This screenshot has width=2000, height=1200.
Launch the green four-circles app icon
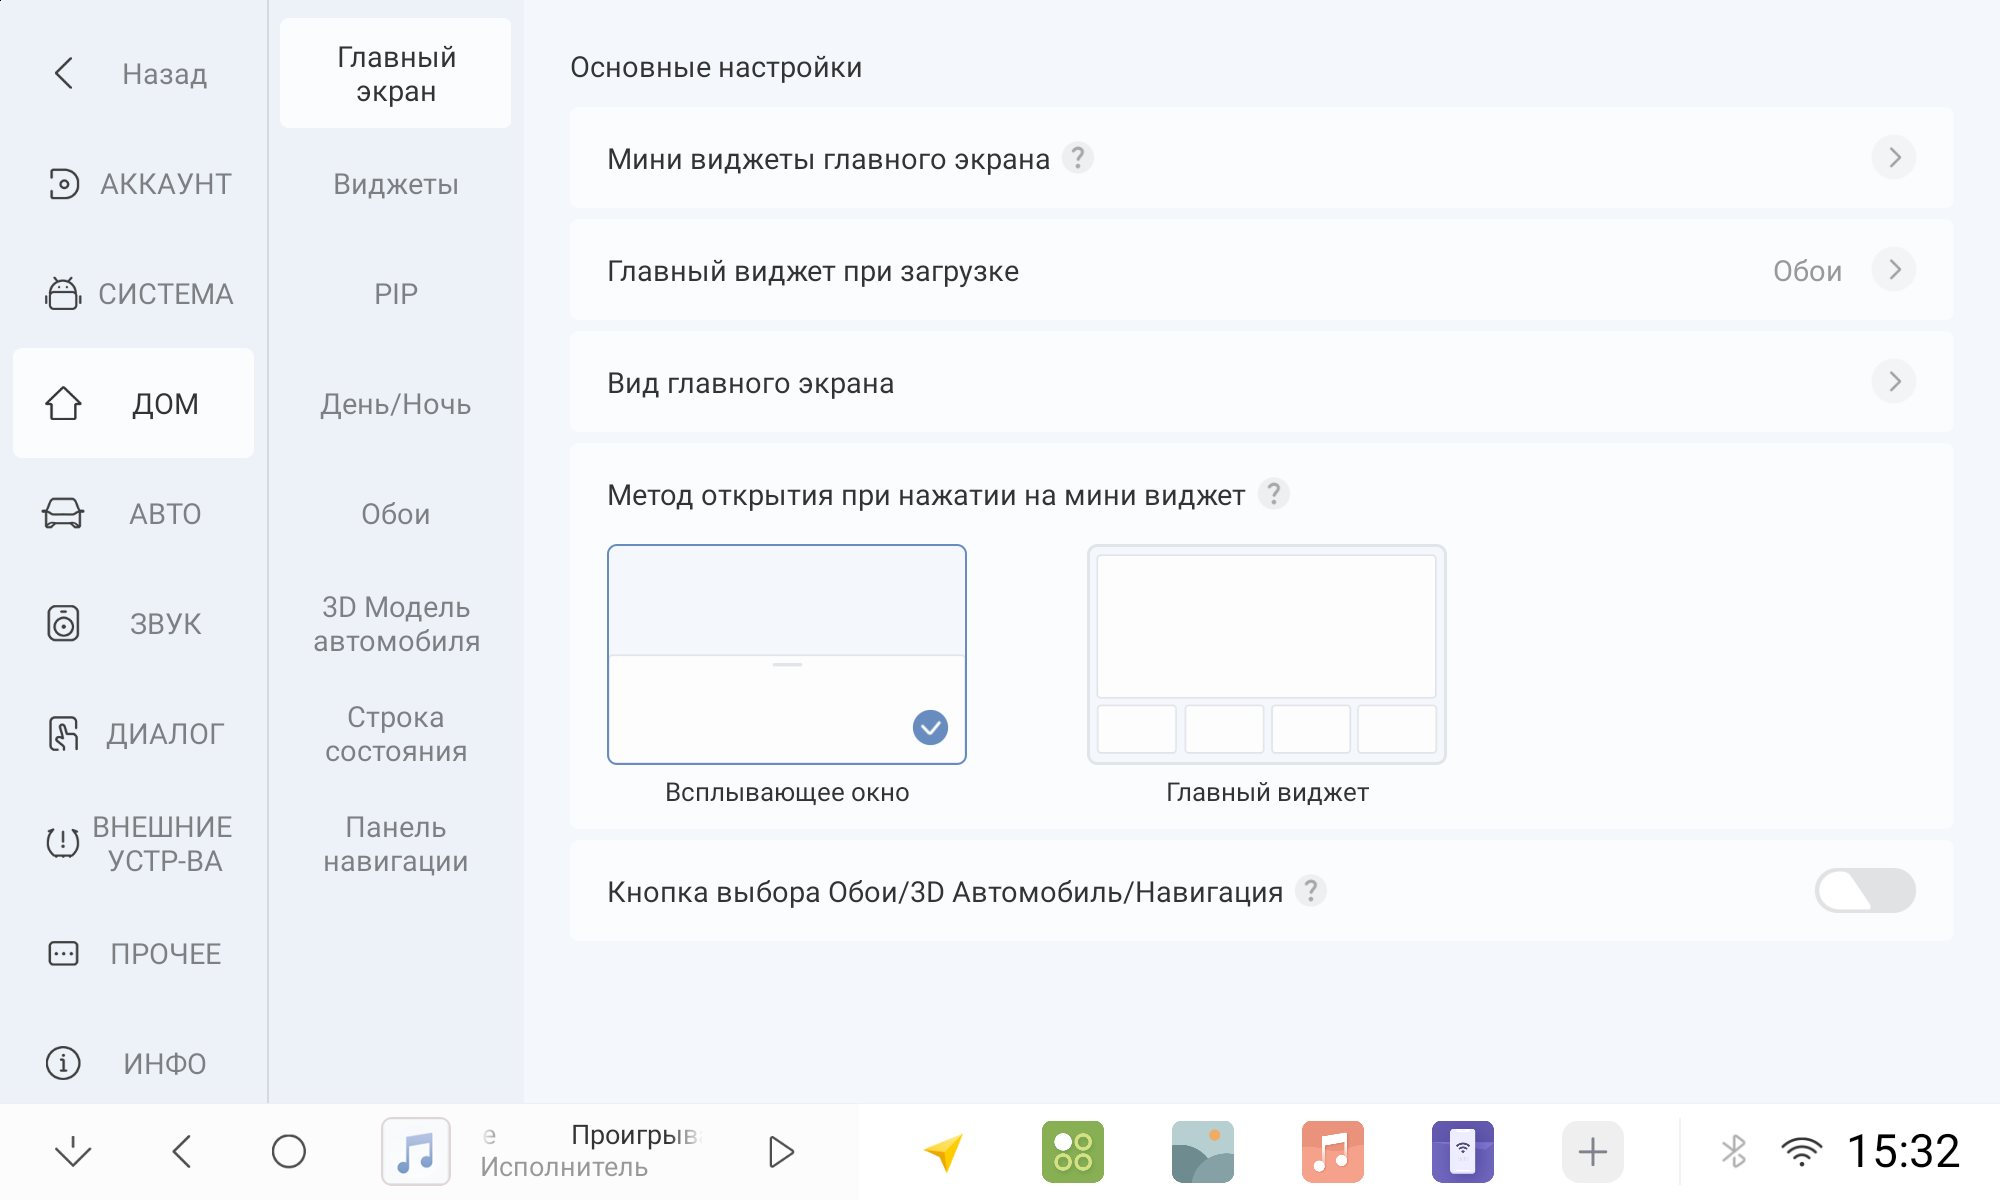[1072, 1152]
